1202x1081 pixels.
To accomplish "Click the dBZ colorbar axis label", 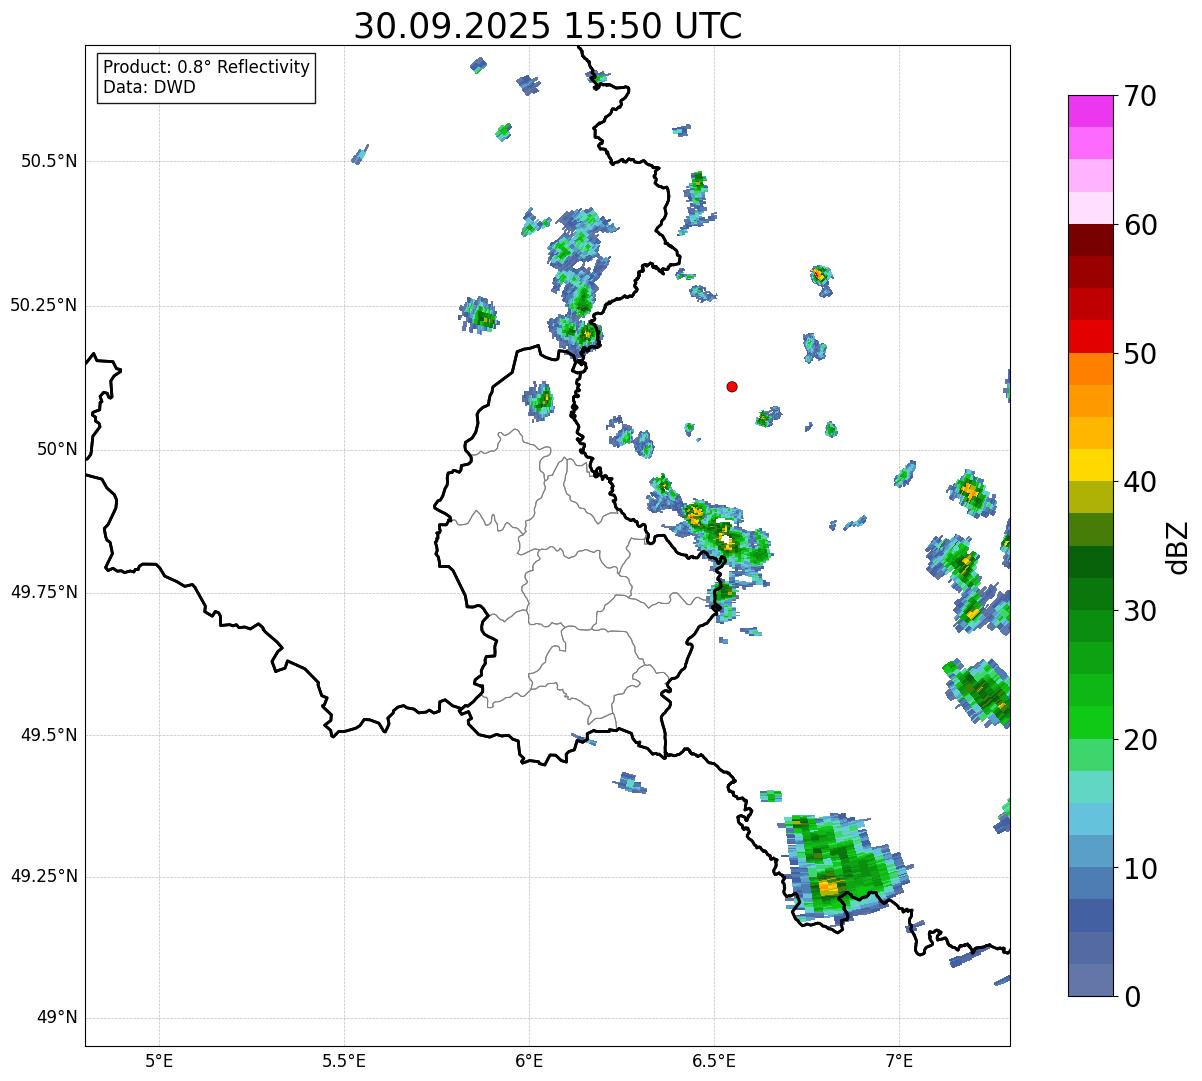I will click(1178, 546).
